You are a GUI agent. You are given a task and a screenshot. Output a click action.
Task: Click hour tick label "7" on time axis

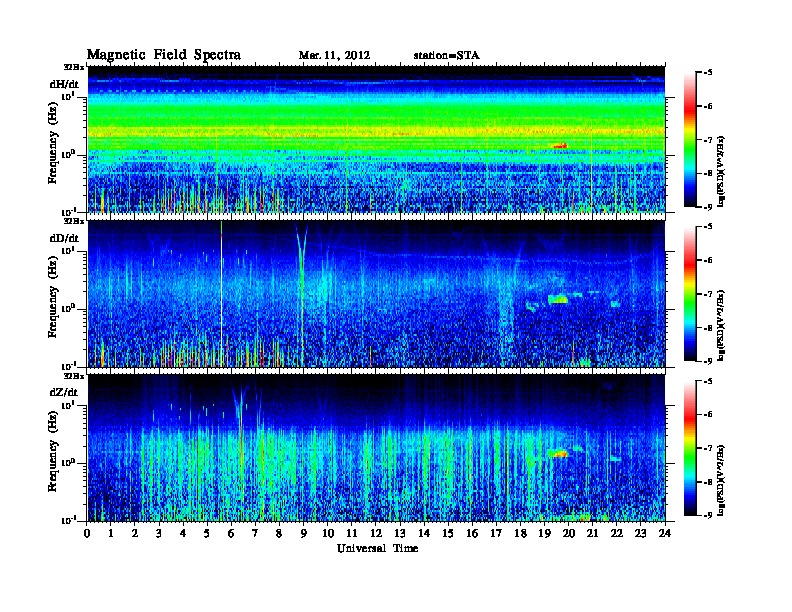click(x=256, y=534)
